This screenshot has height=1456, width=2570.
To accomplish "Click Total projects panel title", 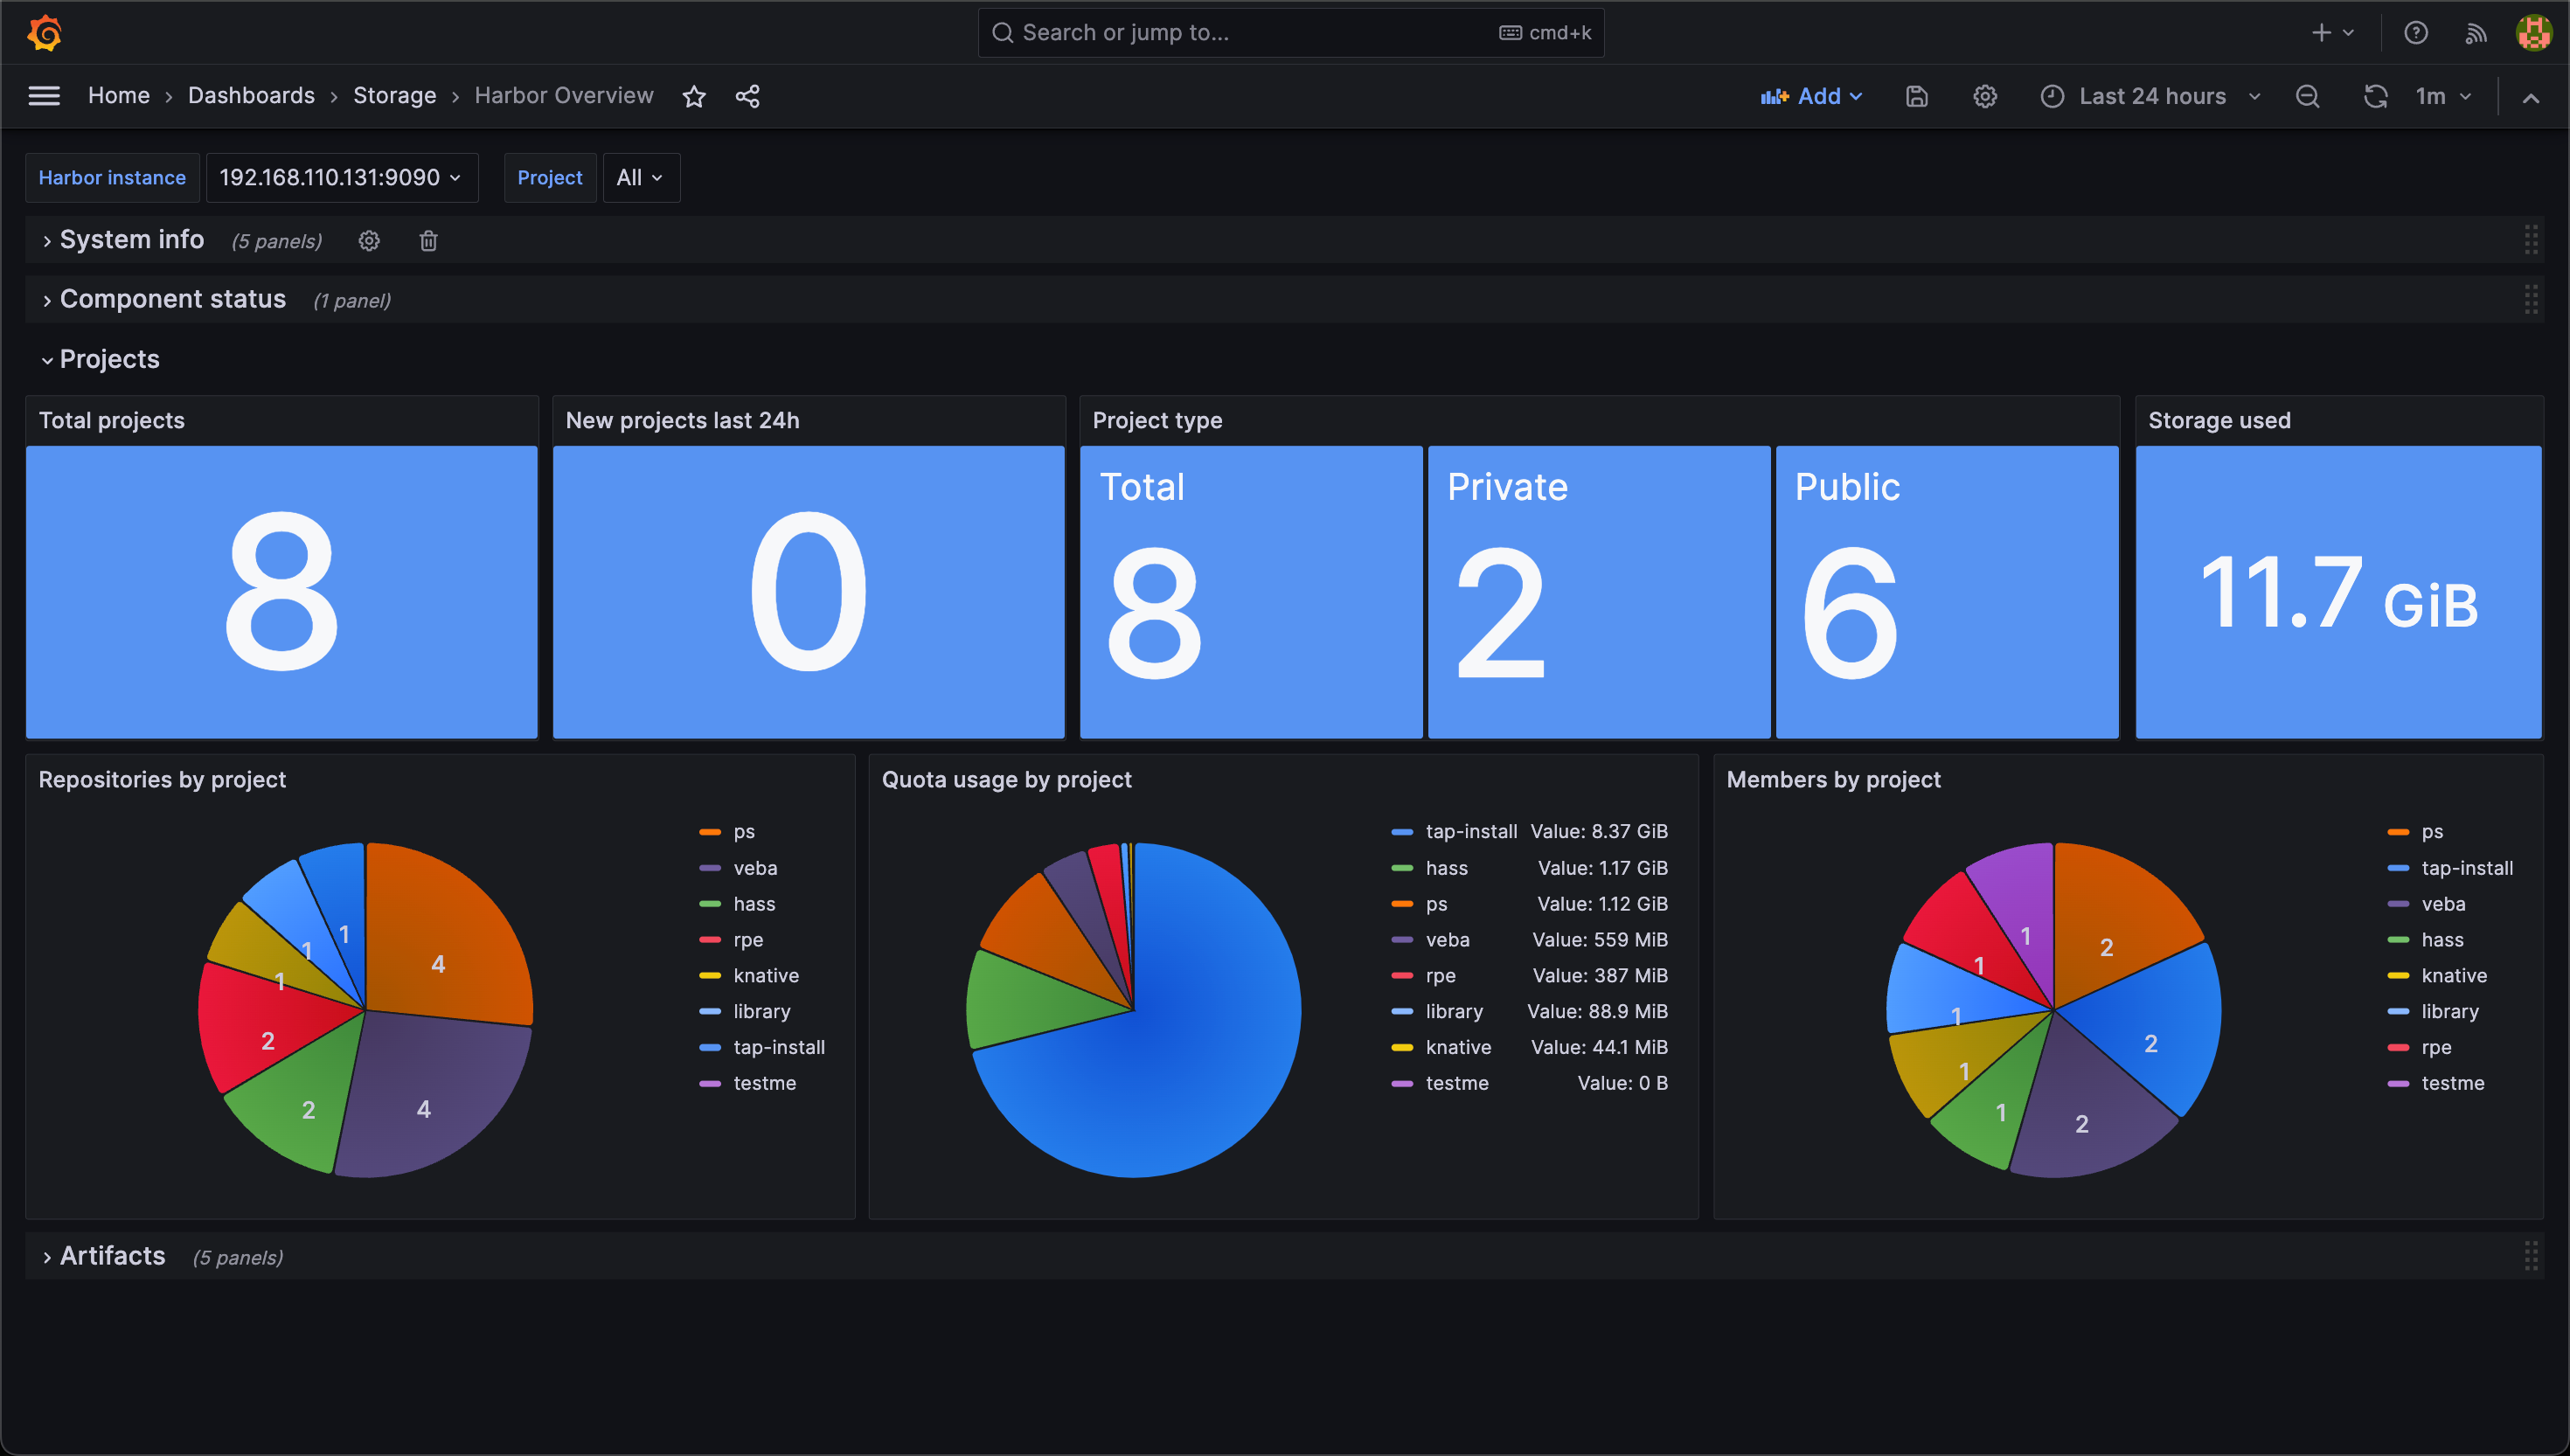I will [111, 420].
